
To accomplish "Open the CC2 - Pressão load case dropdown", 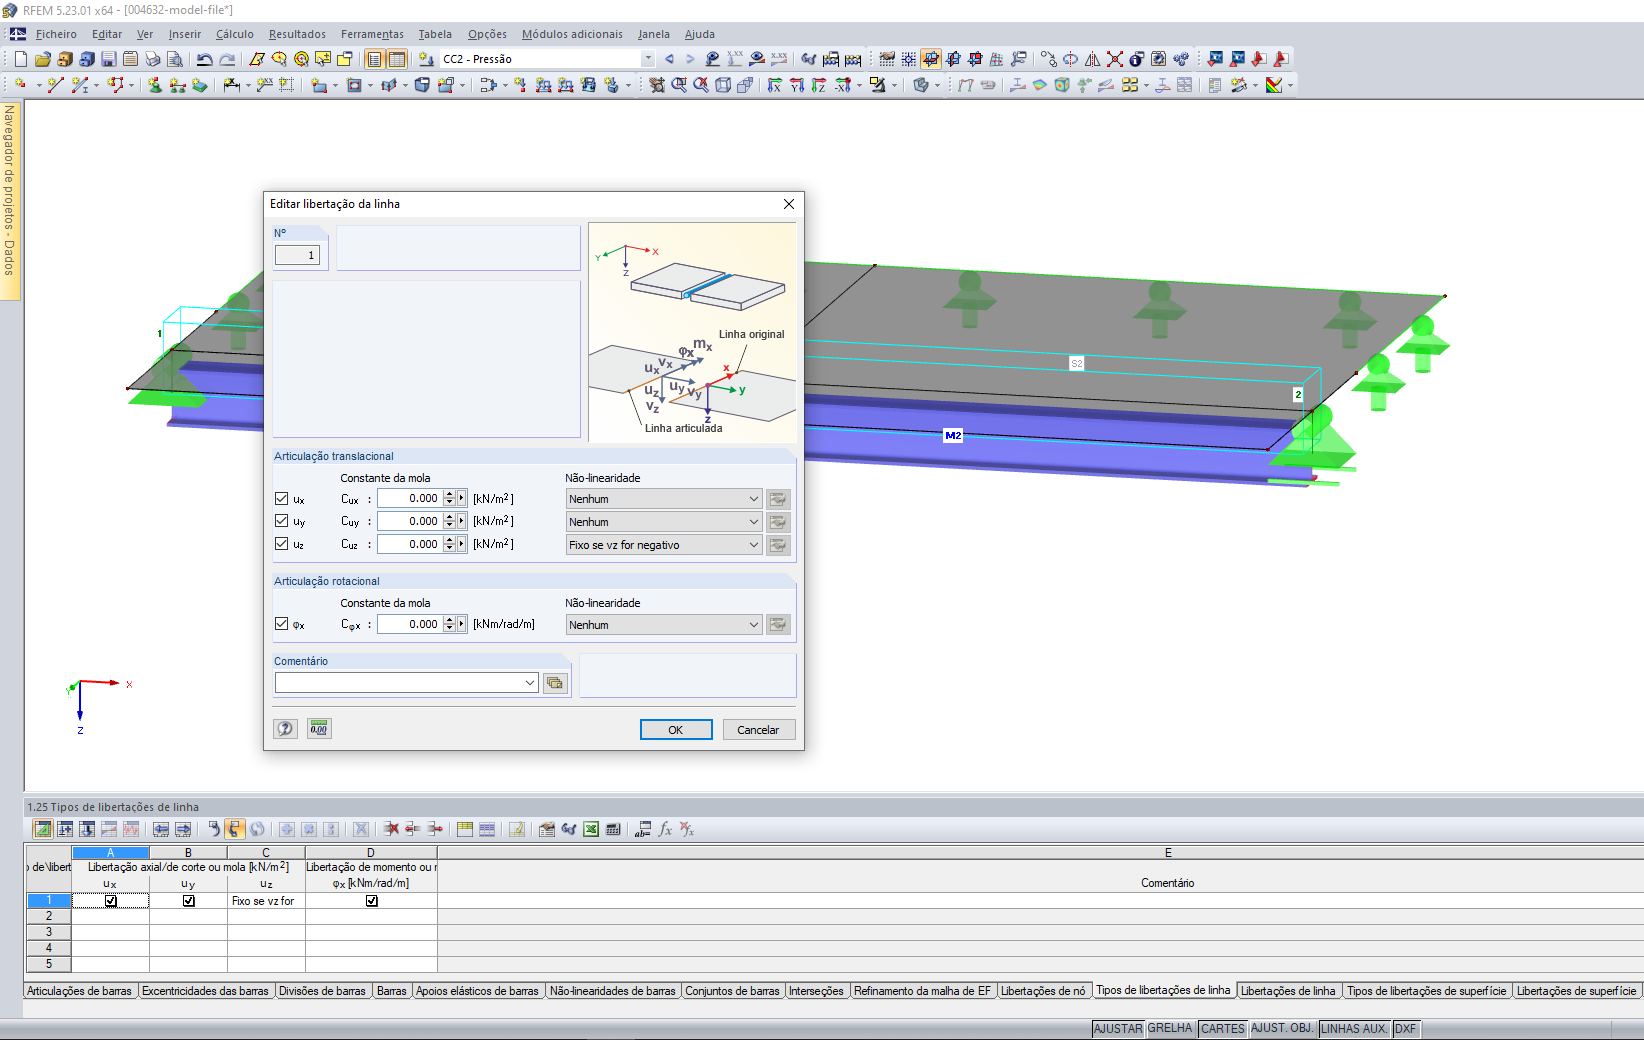I will tap(648, 59).
